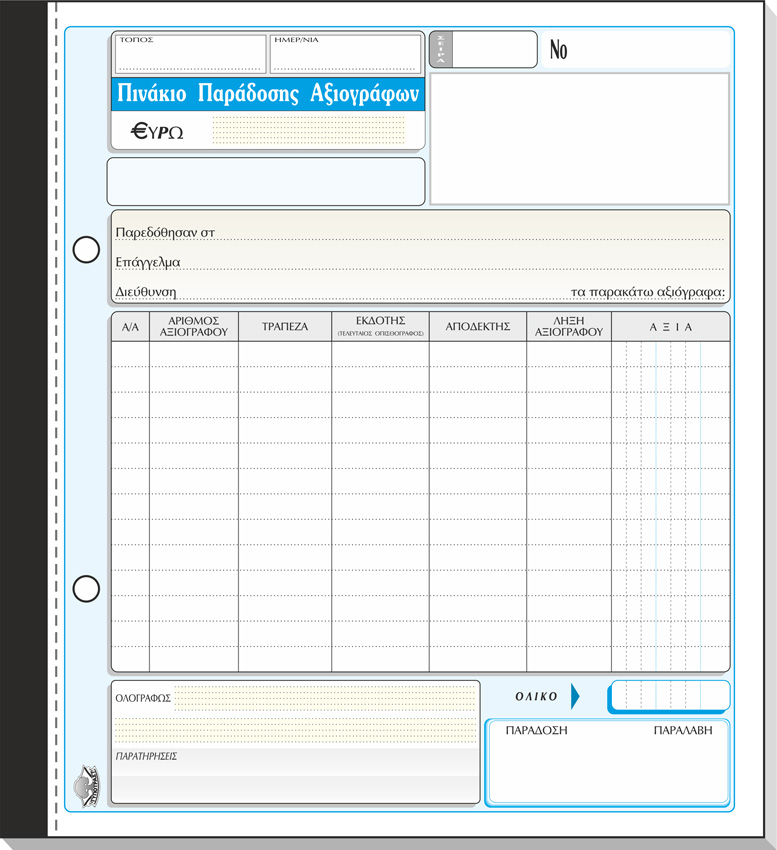777x850 pixels.
Task: Click the ΠΑΡΑΛΑΒΗ signature label
Action: 683,731
